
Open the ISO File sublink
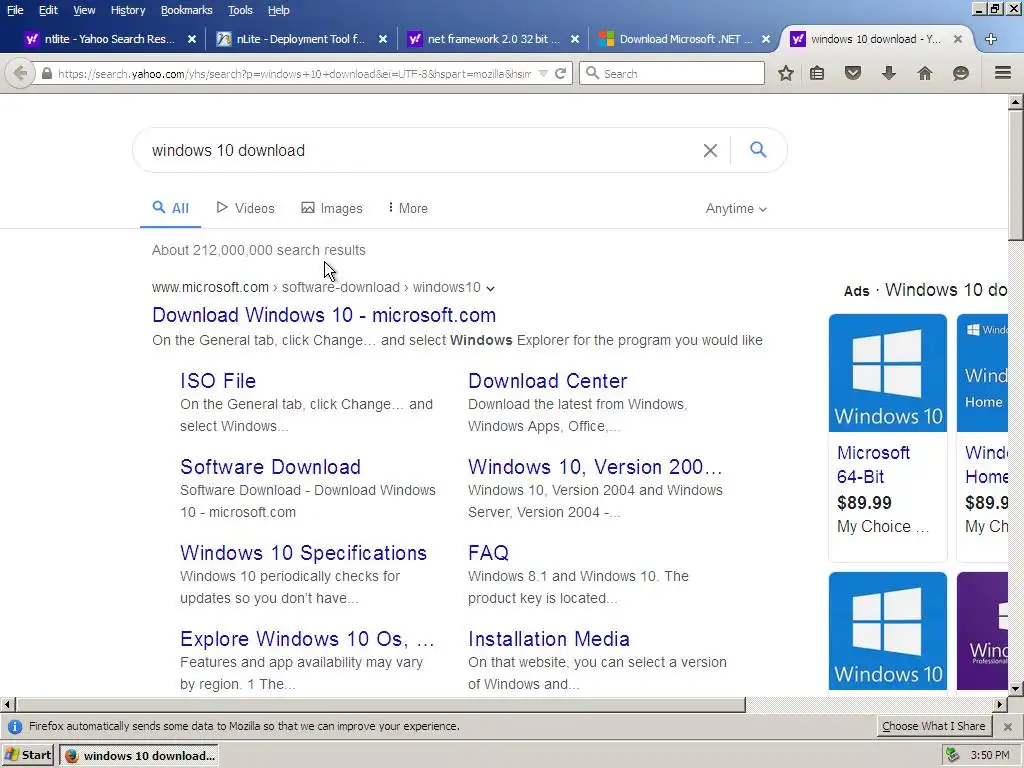tap(218, 381)
